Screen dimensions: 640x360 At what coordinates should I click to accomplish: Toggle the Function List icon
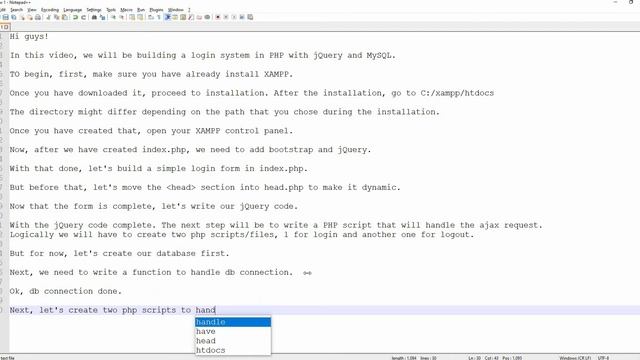(x=191, y=17)
